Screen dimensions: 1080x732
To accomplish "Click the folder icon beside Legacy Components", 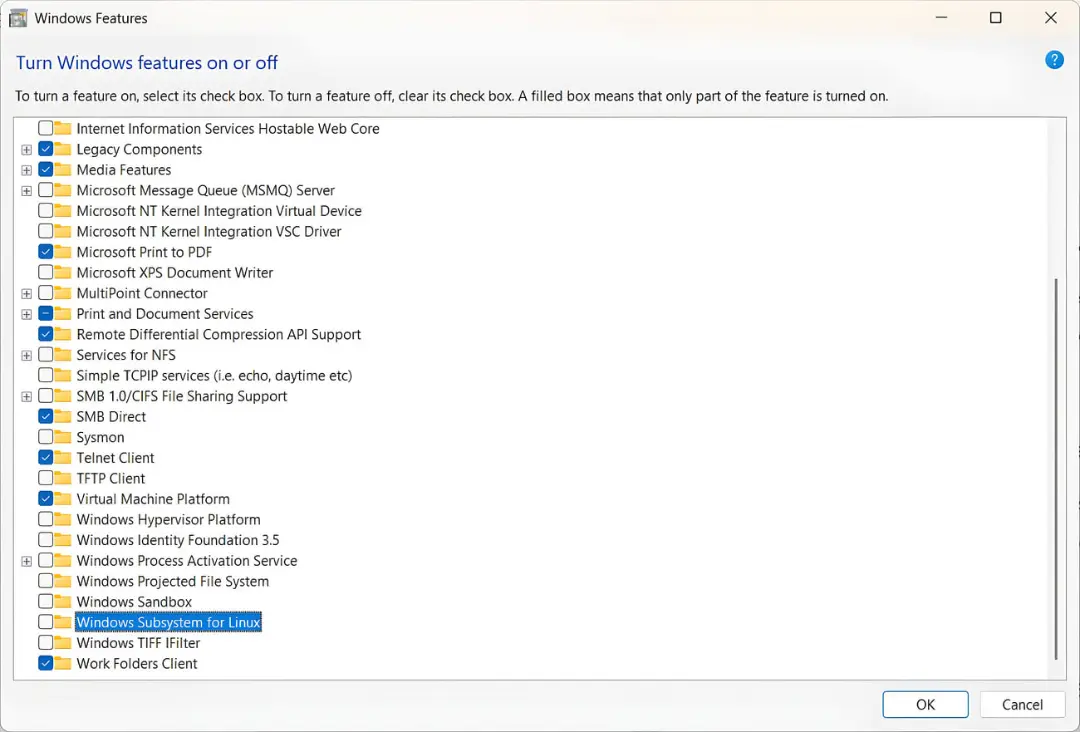I will coord(63,149).
